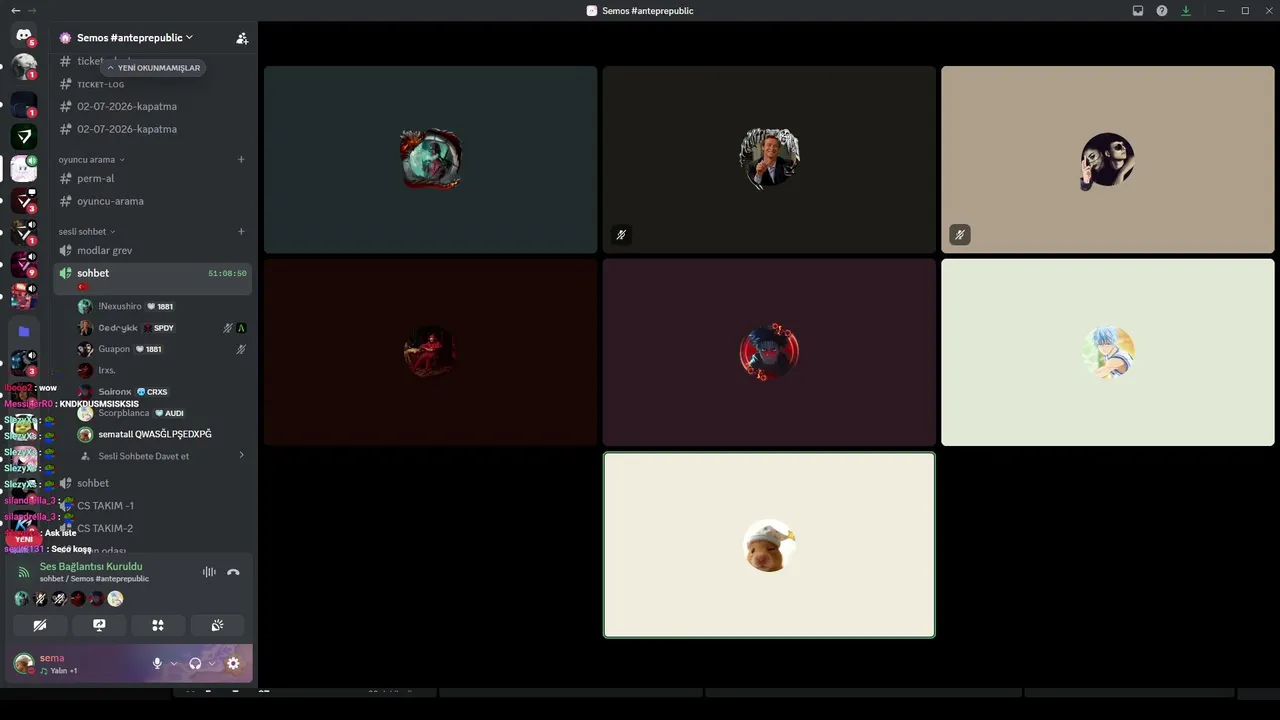Add a channel to oyuncu arama category
The image size is (1280, 720).
pos(241,159)
